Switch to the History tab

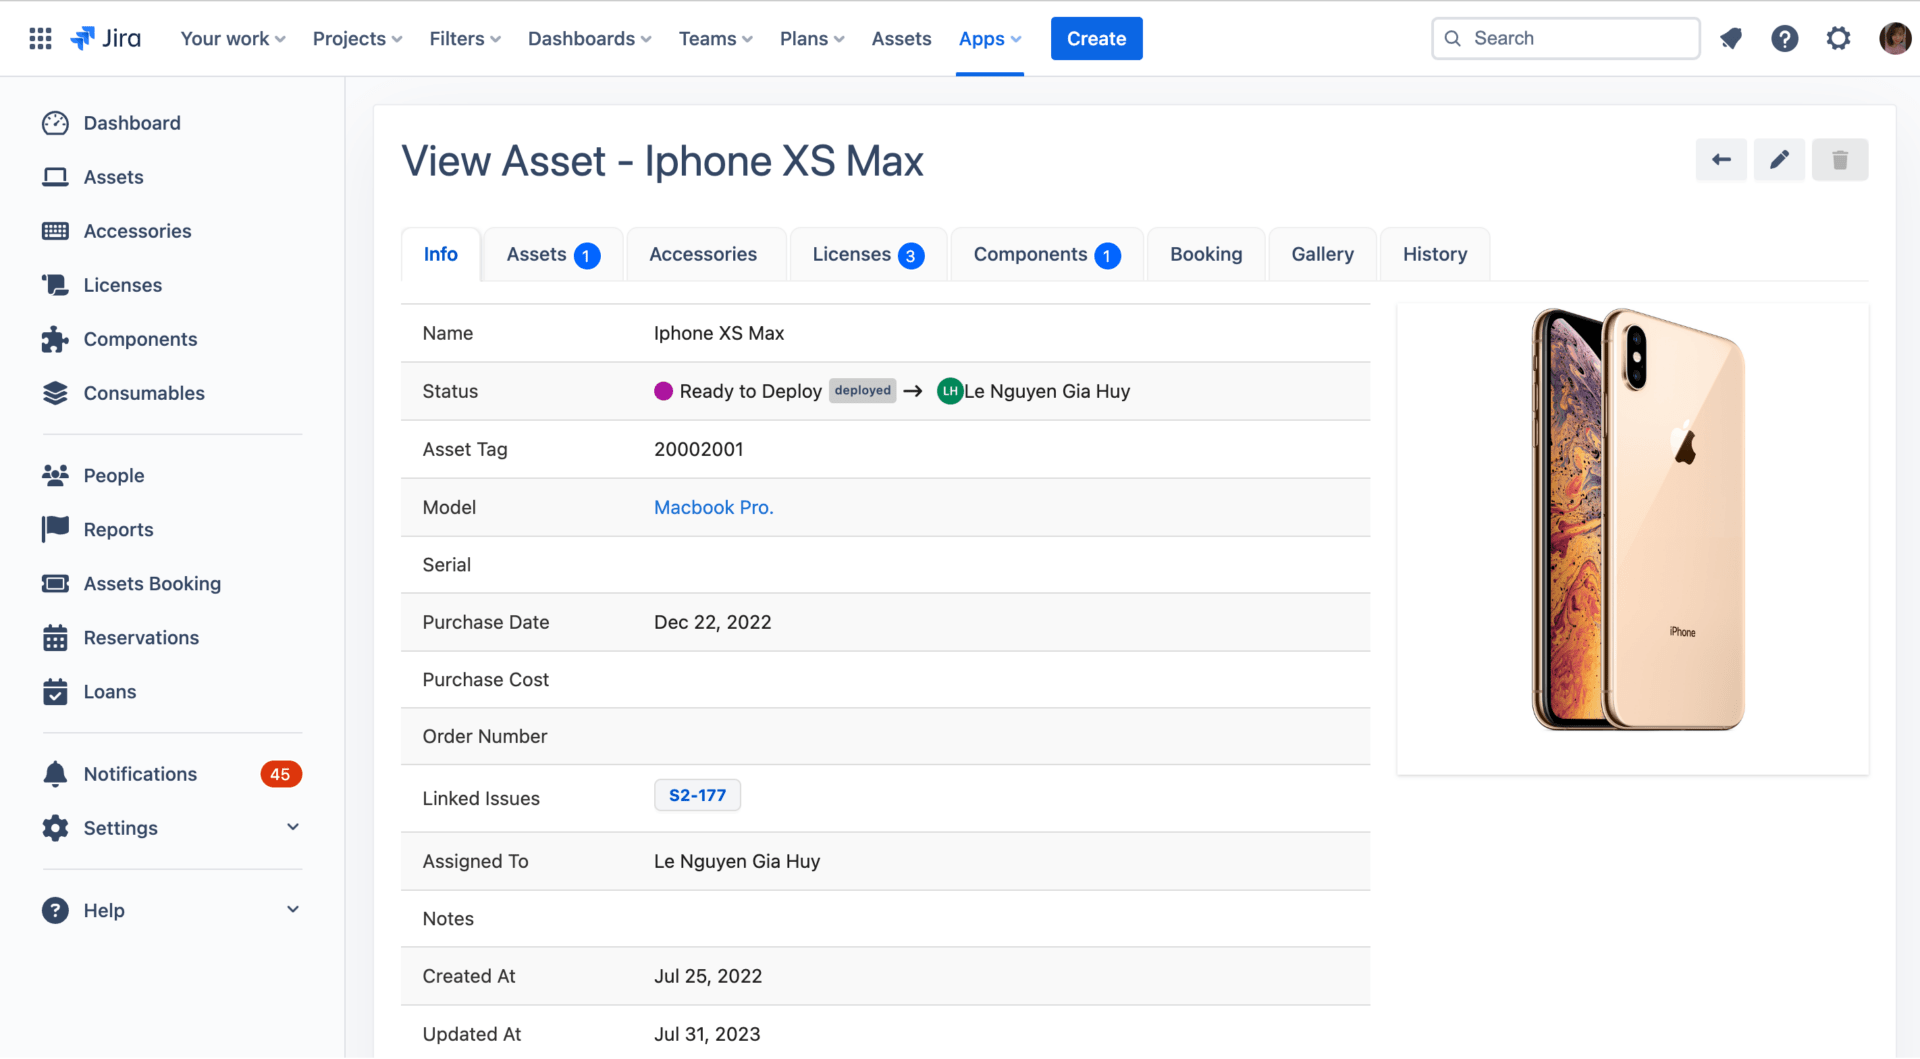pyautogui.click(x=1435, y=254)
